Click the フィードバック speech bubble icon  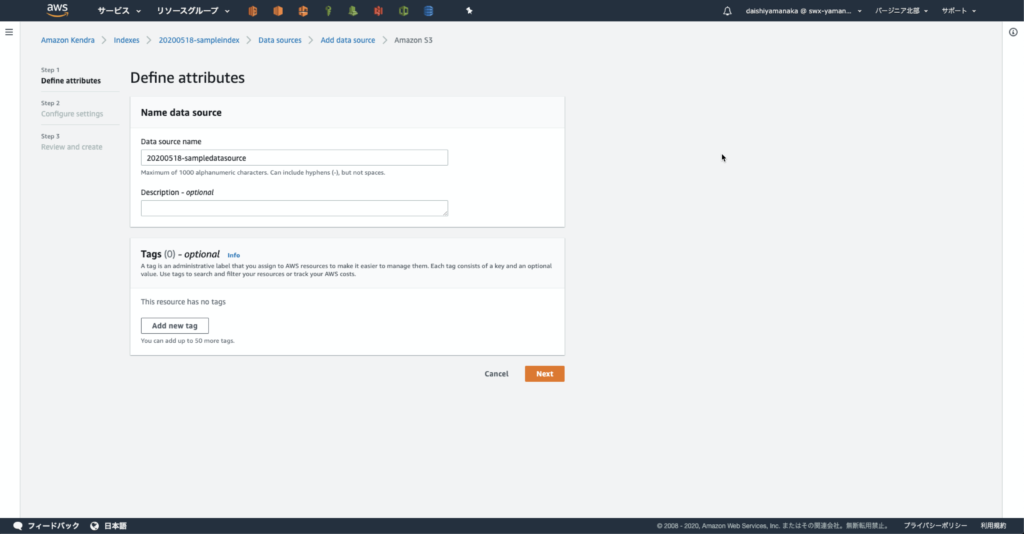[18, 526]
